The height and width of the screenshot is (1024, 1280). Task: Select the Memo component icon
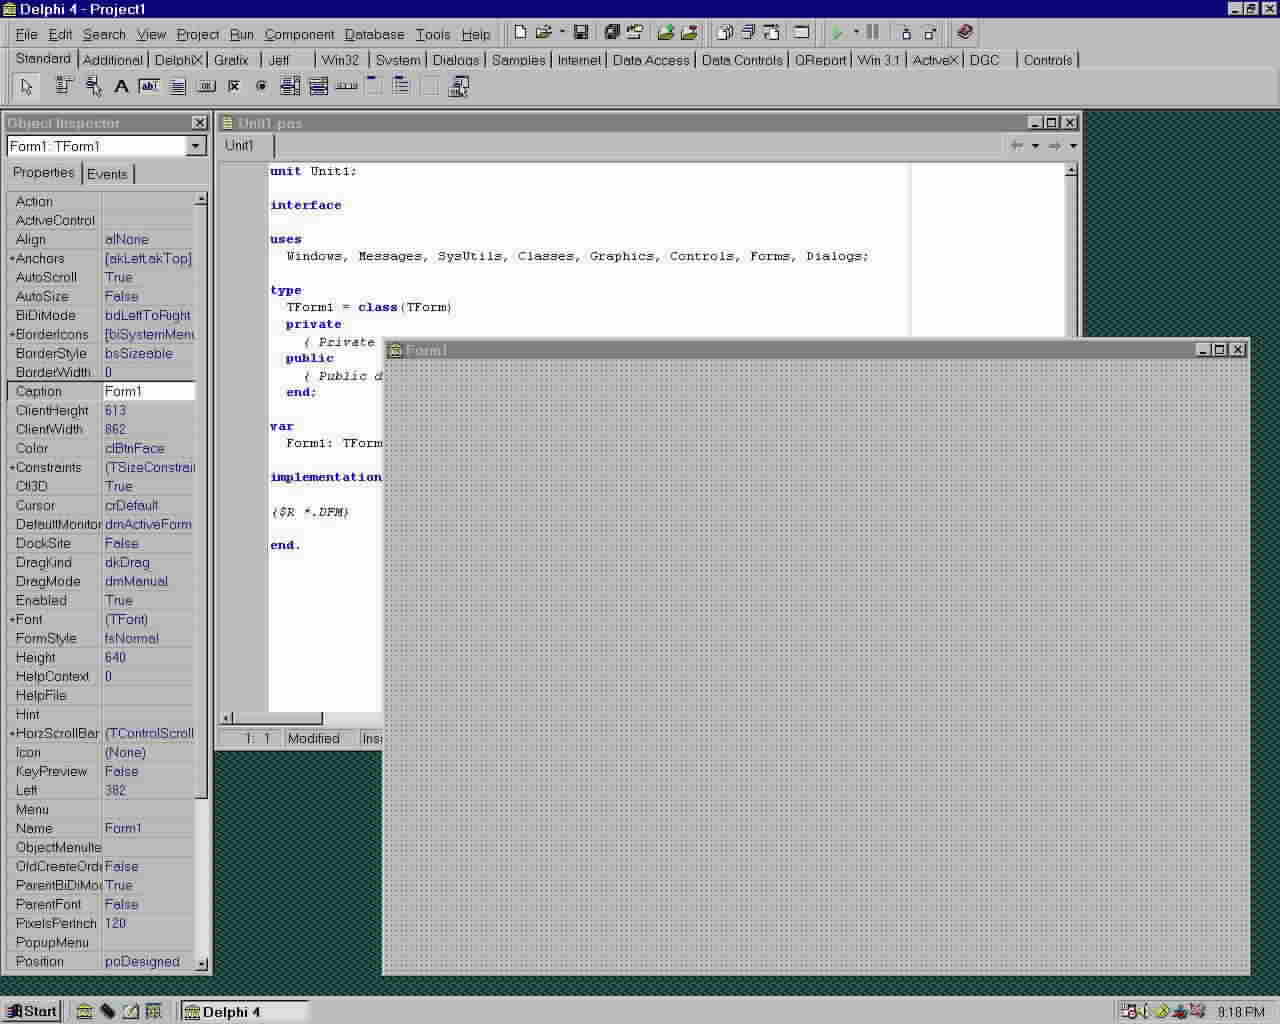pos(176,86)
